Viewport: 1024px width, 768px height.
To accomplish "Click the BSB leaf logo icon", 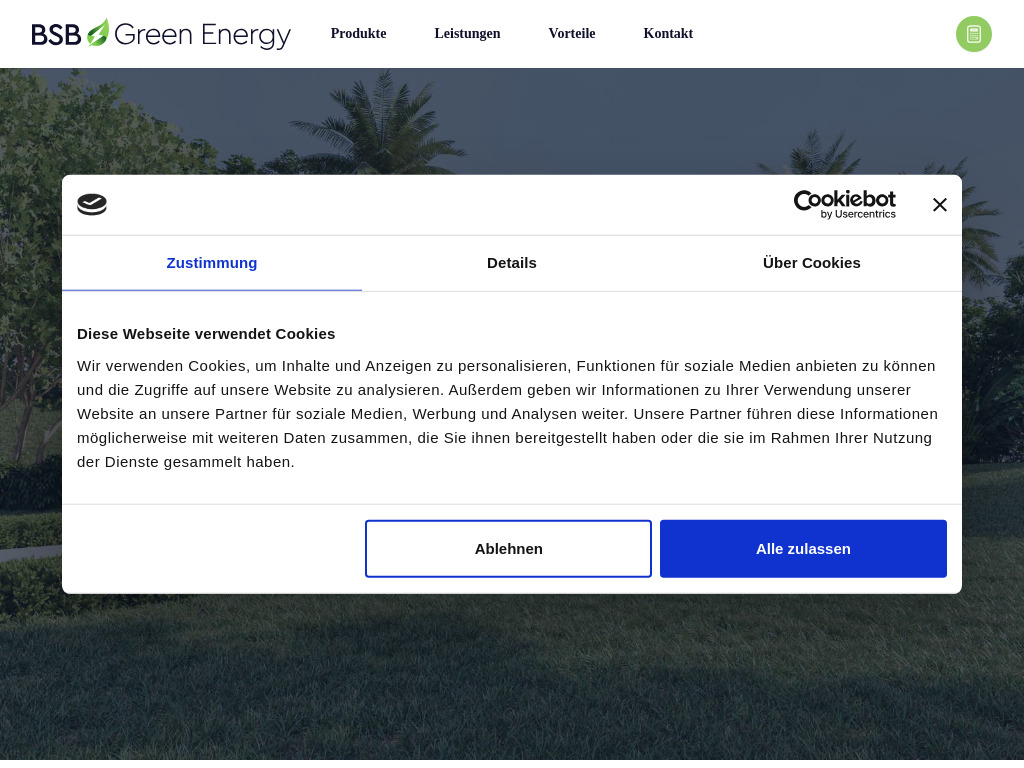I will click(x=96, y=32).
